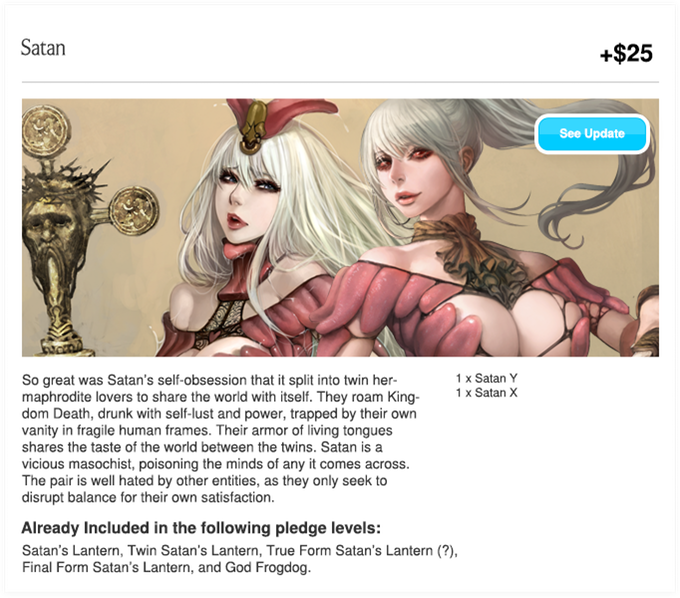
Task: Click the God Frogdog pledge text
Action: point(267,567)
